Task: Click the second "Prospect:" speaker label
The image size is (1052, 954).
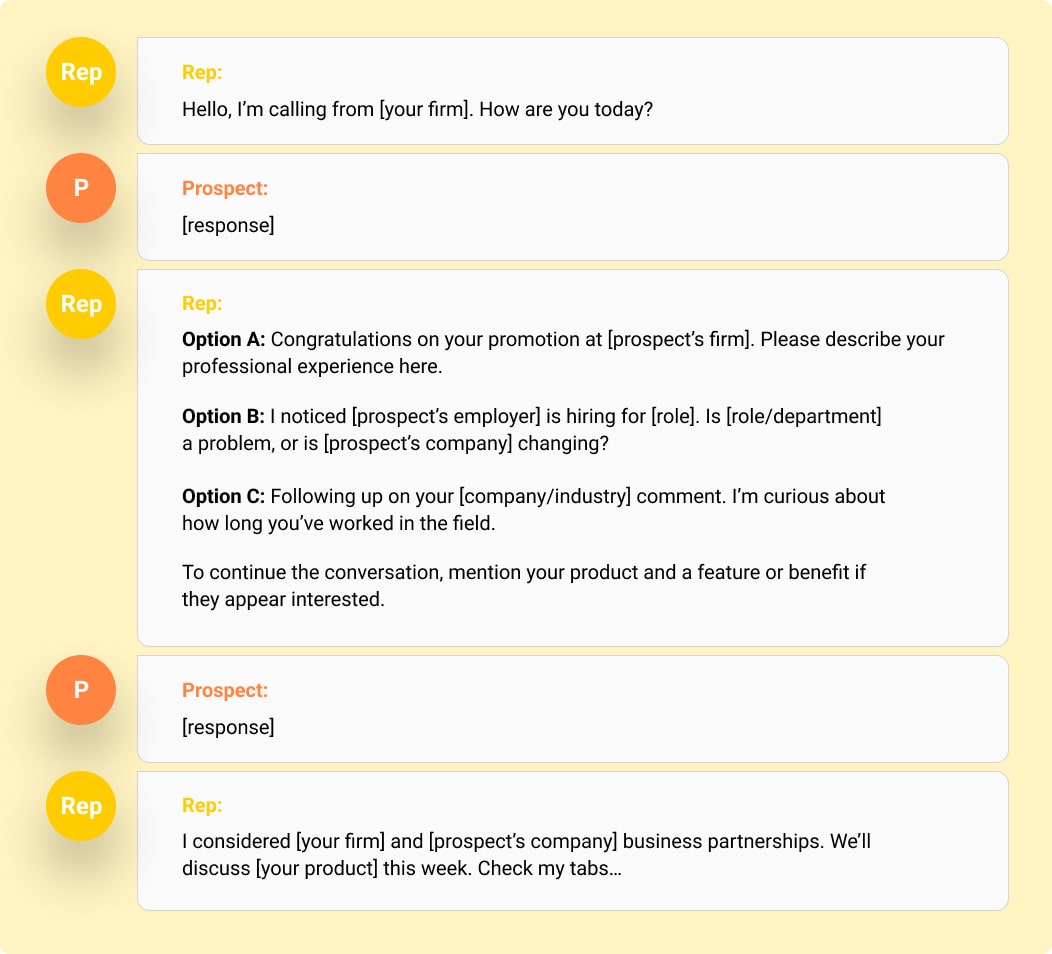Action: (x=225, y=690)
